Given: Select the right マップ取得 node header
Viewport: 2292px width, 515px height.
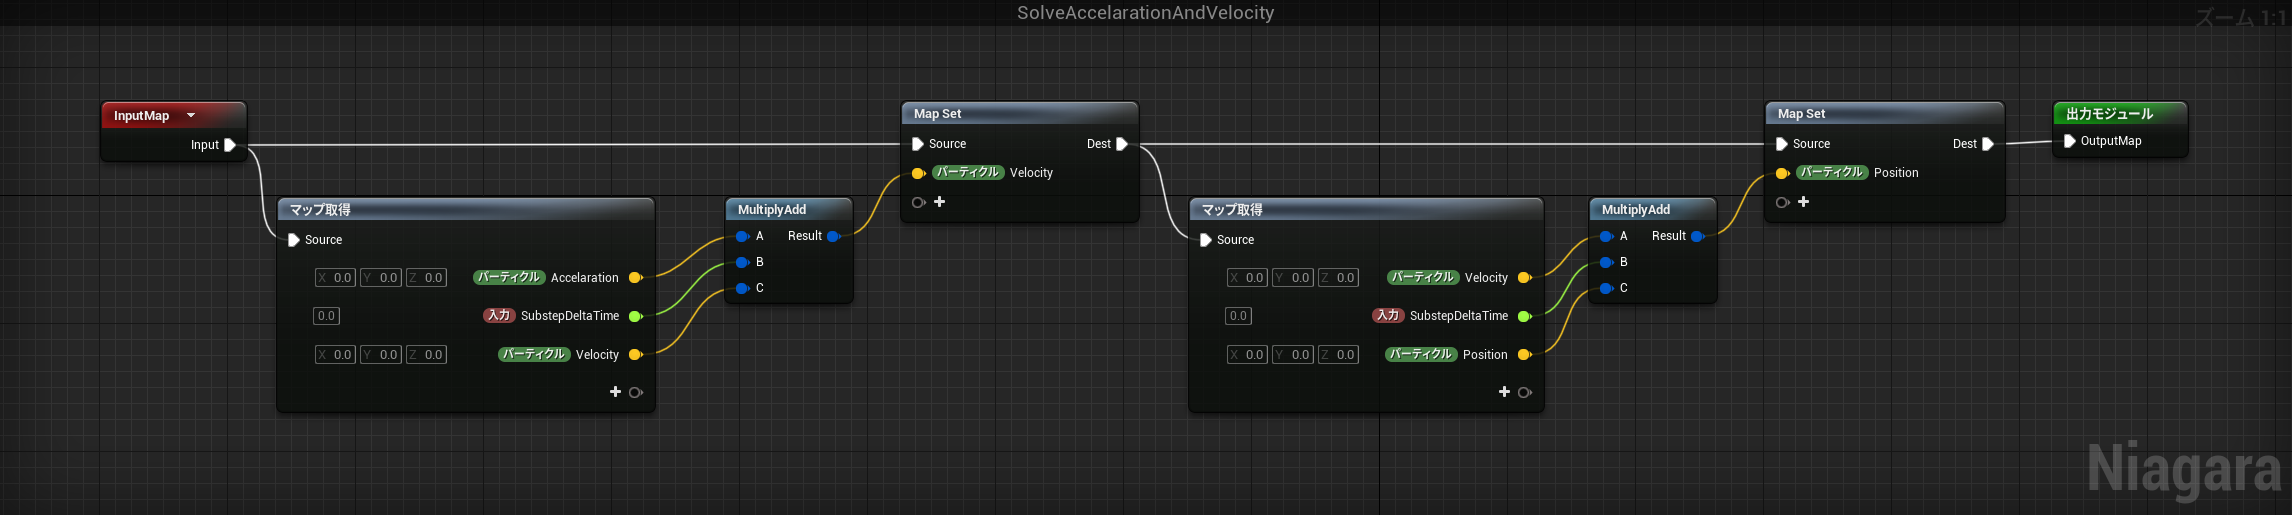Looking at the screenshot, I should (1366, 210).
